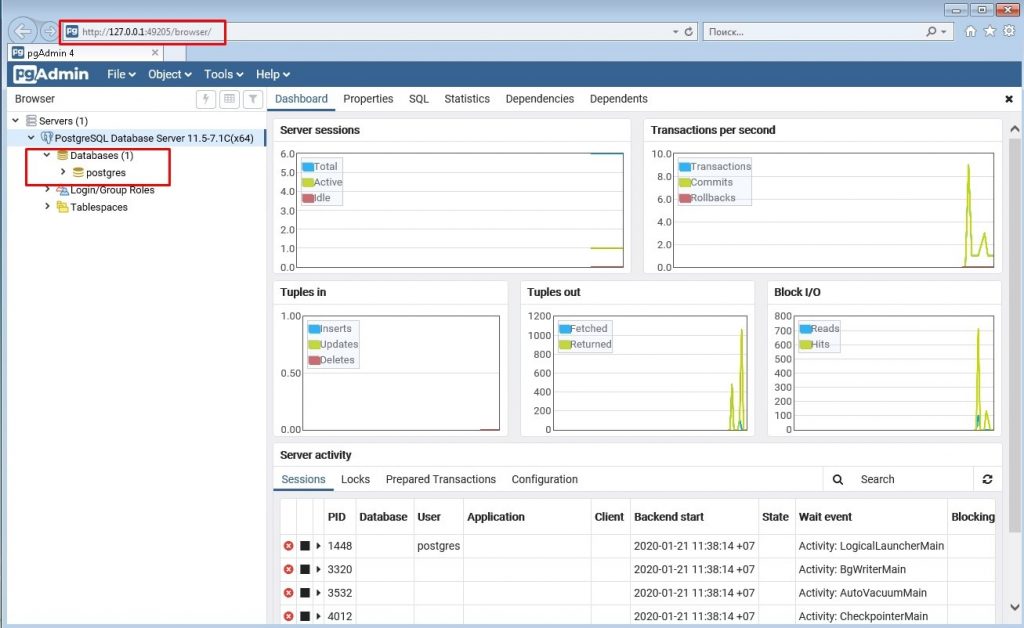1024x628 pixels.
Task: Switch to the SQL tab
Action: click(418, 99)
